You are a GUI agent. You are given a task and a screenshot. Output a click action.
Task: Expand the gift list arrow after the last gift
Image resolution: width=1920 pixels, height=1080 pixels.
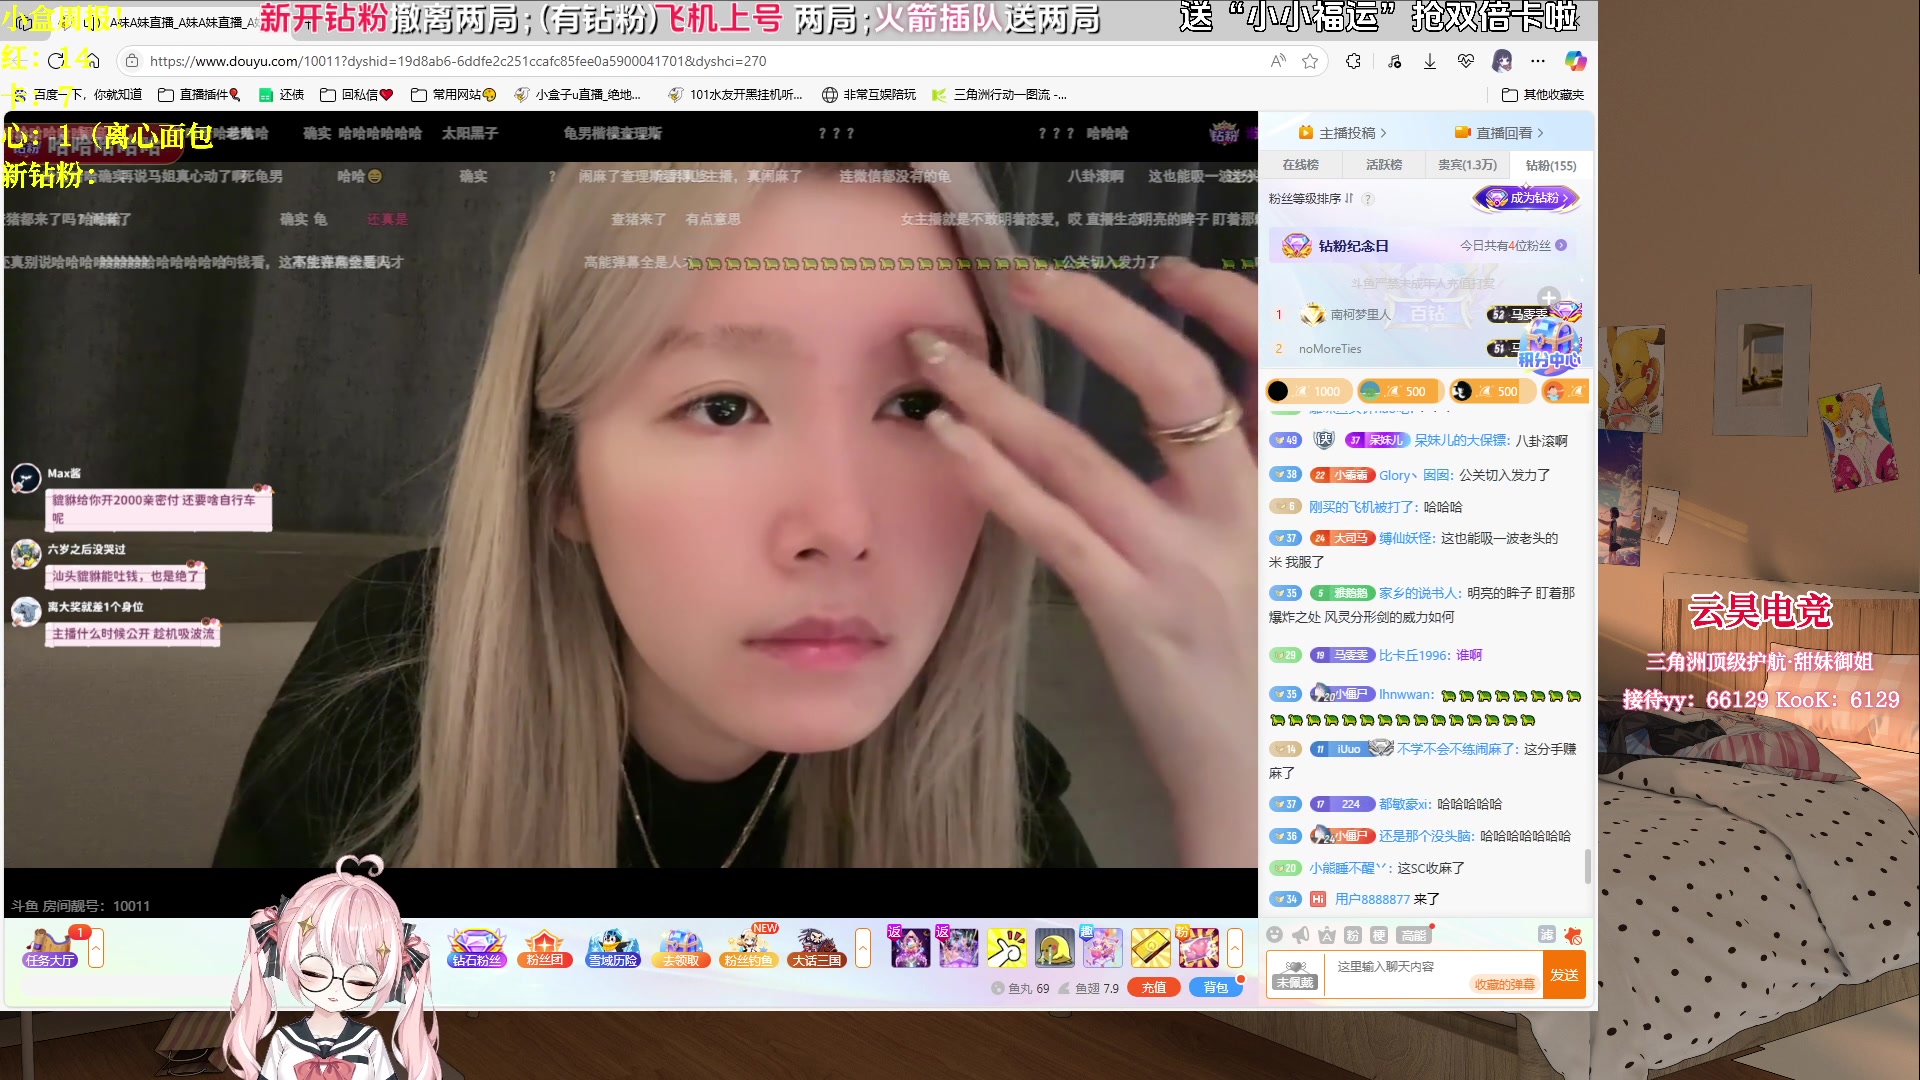coord(1235,948)
